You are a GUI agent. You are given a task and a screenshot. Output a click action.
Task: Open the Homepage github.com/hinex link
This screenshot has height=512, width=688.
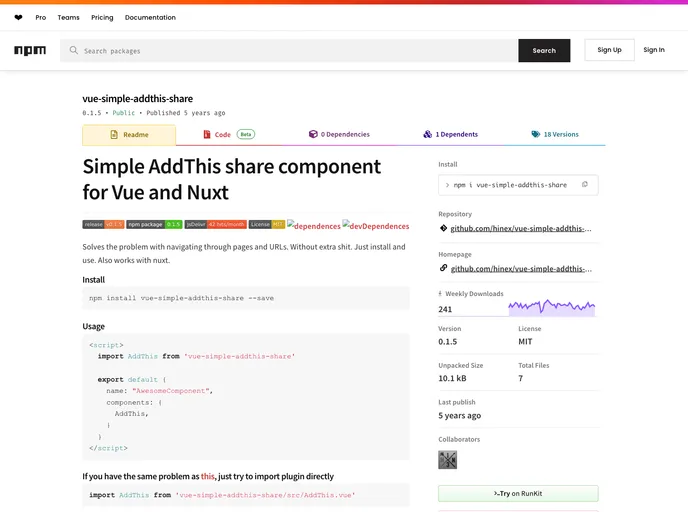coord(521,269)
